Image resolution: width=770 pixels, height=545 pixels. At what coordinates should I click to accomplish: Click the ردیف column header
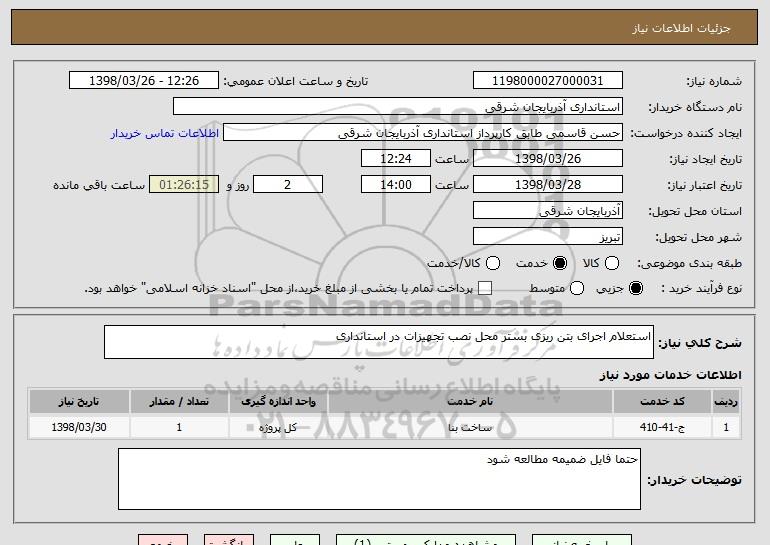726,402
